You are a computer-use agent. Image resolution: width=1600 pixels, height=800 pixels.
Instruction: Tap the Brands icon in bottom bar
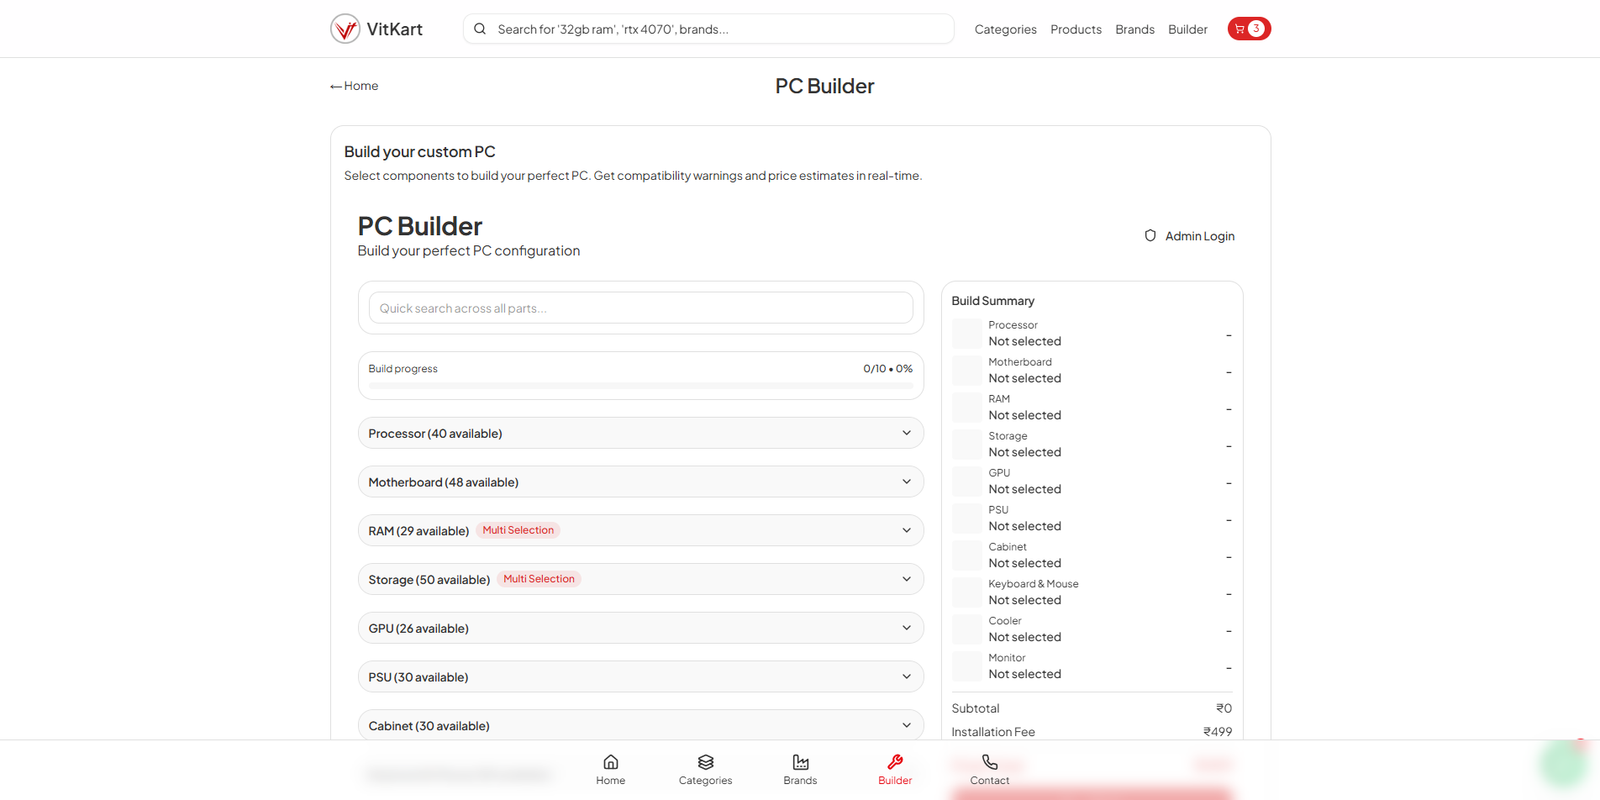pos(800,762)
